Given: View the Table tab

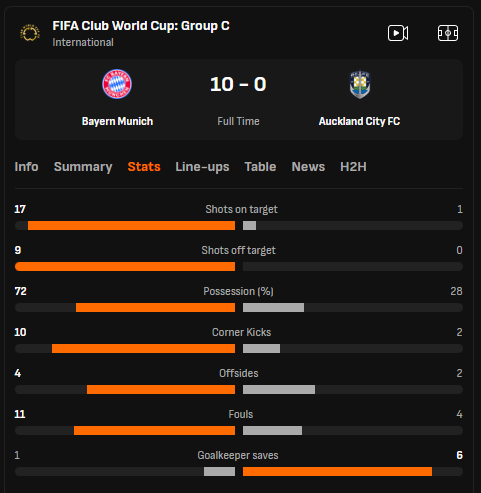Looking at the screenshot, I should coord(260,167).
